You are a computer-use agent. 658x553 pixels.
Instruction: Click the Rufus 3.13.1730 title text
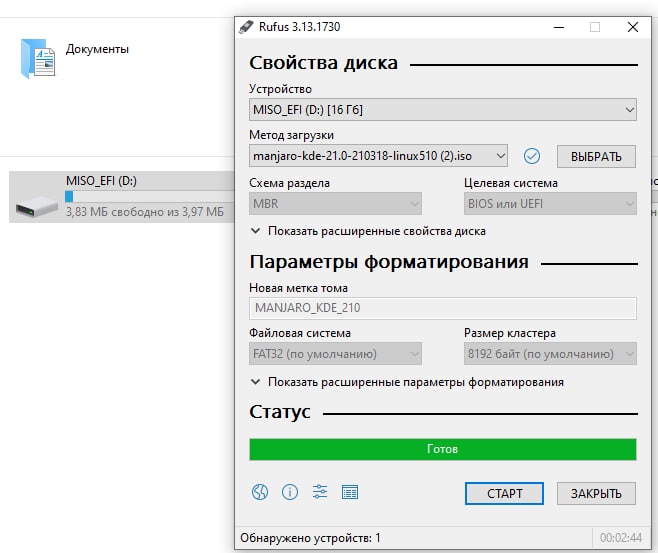pyautogui.click(x=300, y=27)
